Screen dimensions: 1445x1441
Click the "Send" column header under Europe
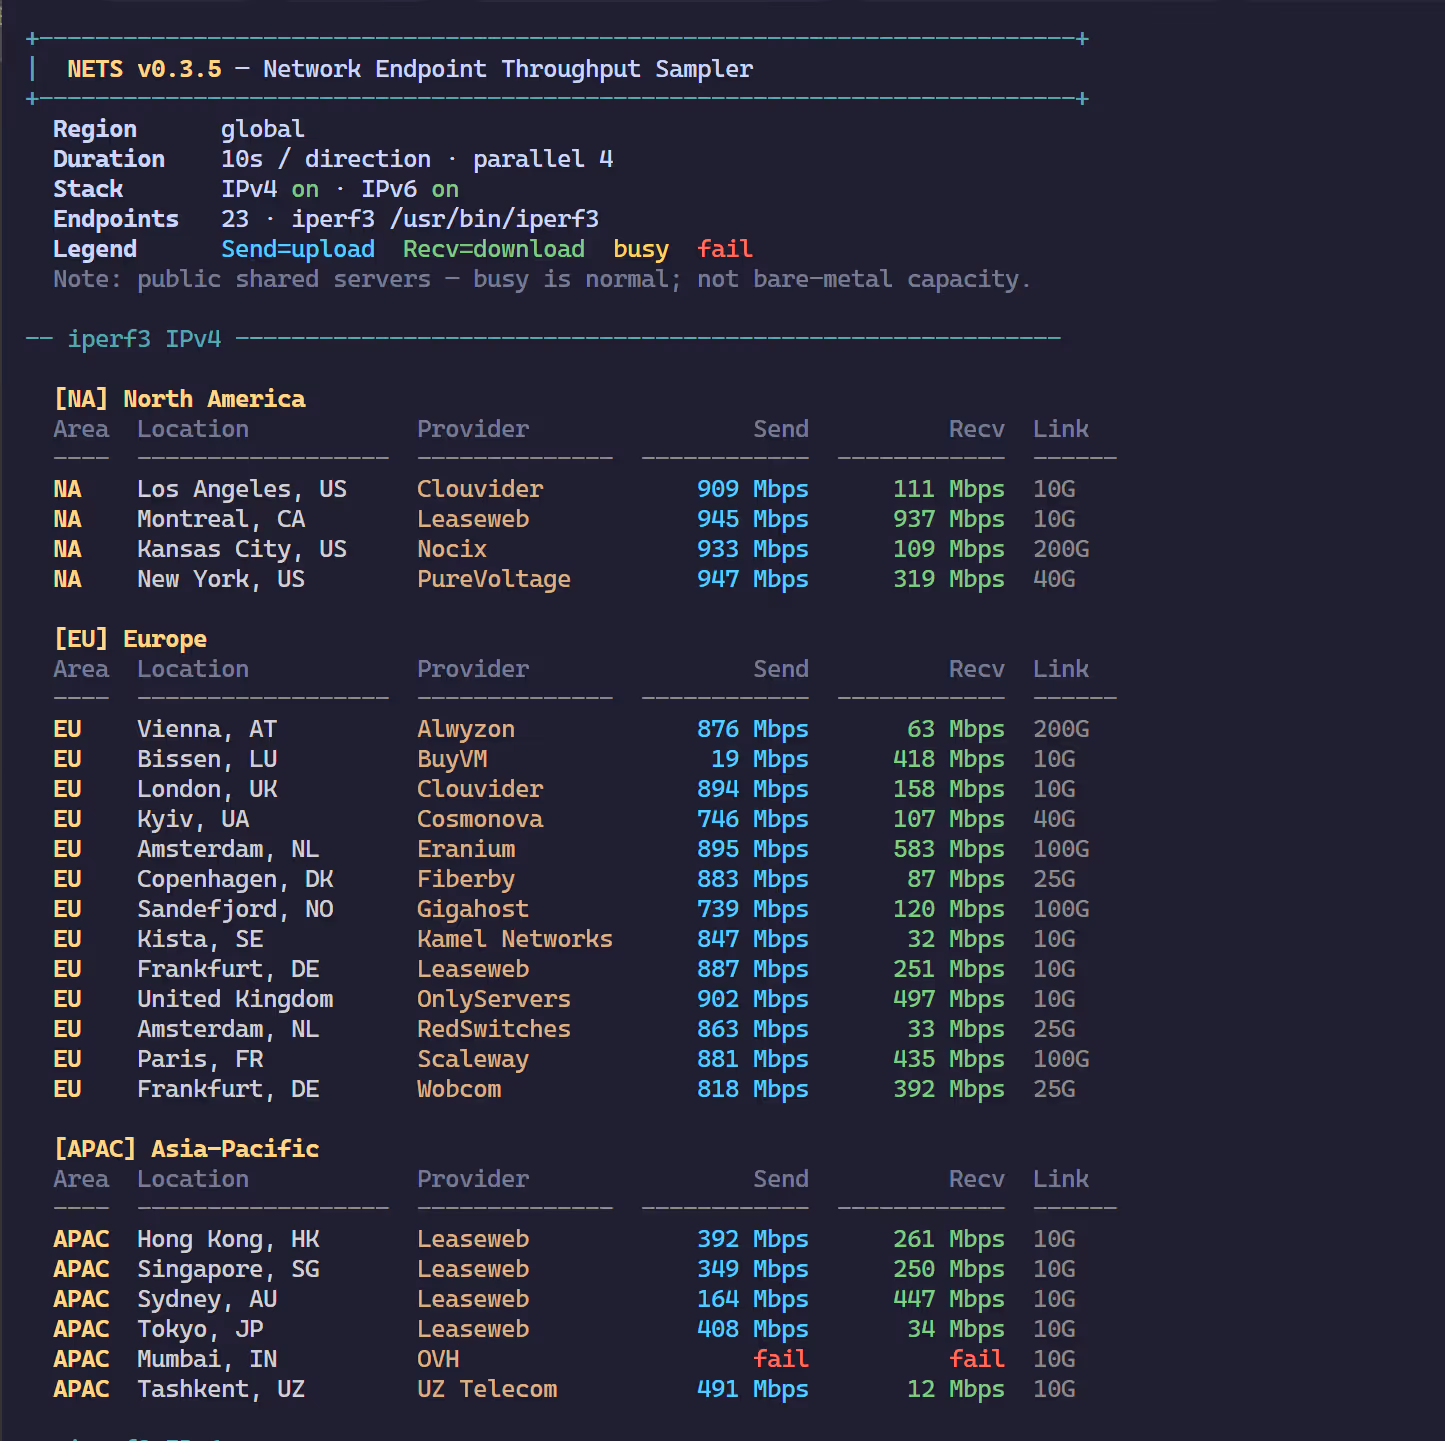click(x=781, y=669)
